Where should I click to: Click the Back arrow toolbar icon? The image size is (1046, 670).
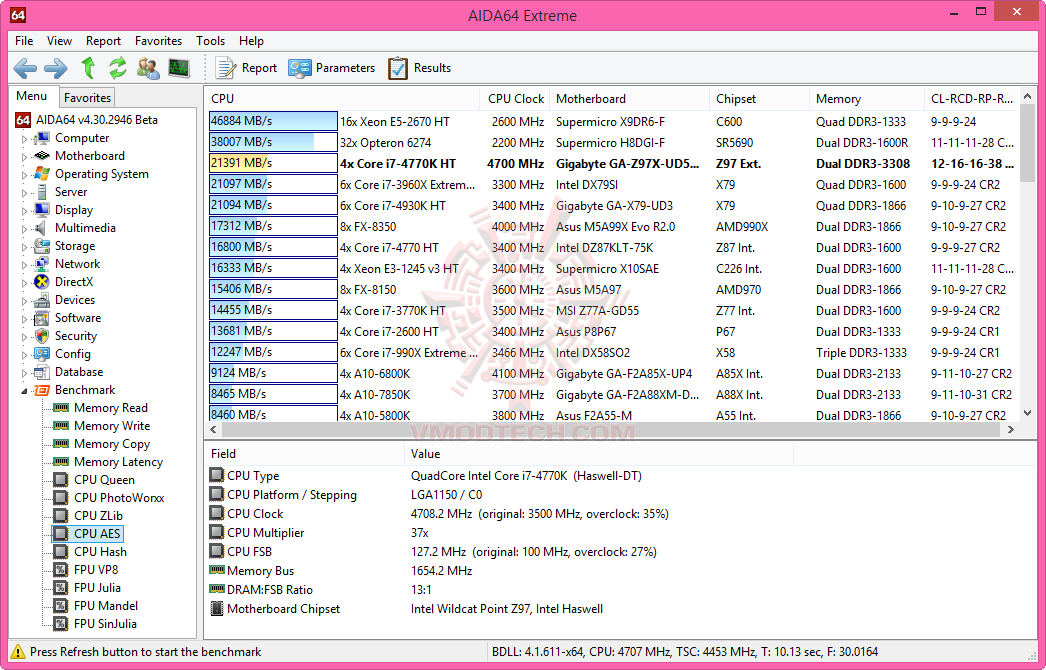click(x=25, y=67)
